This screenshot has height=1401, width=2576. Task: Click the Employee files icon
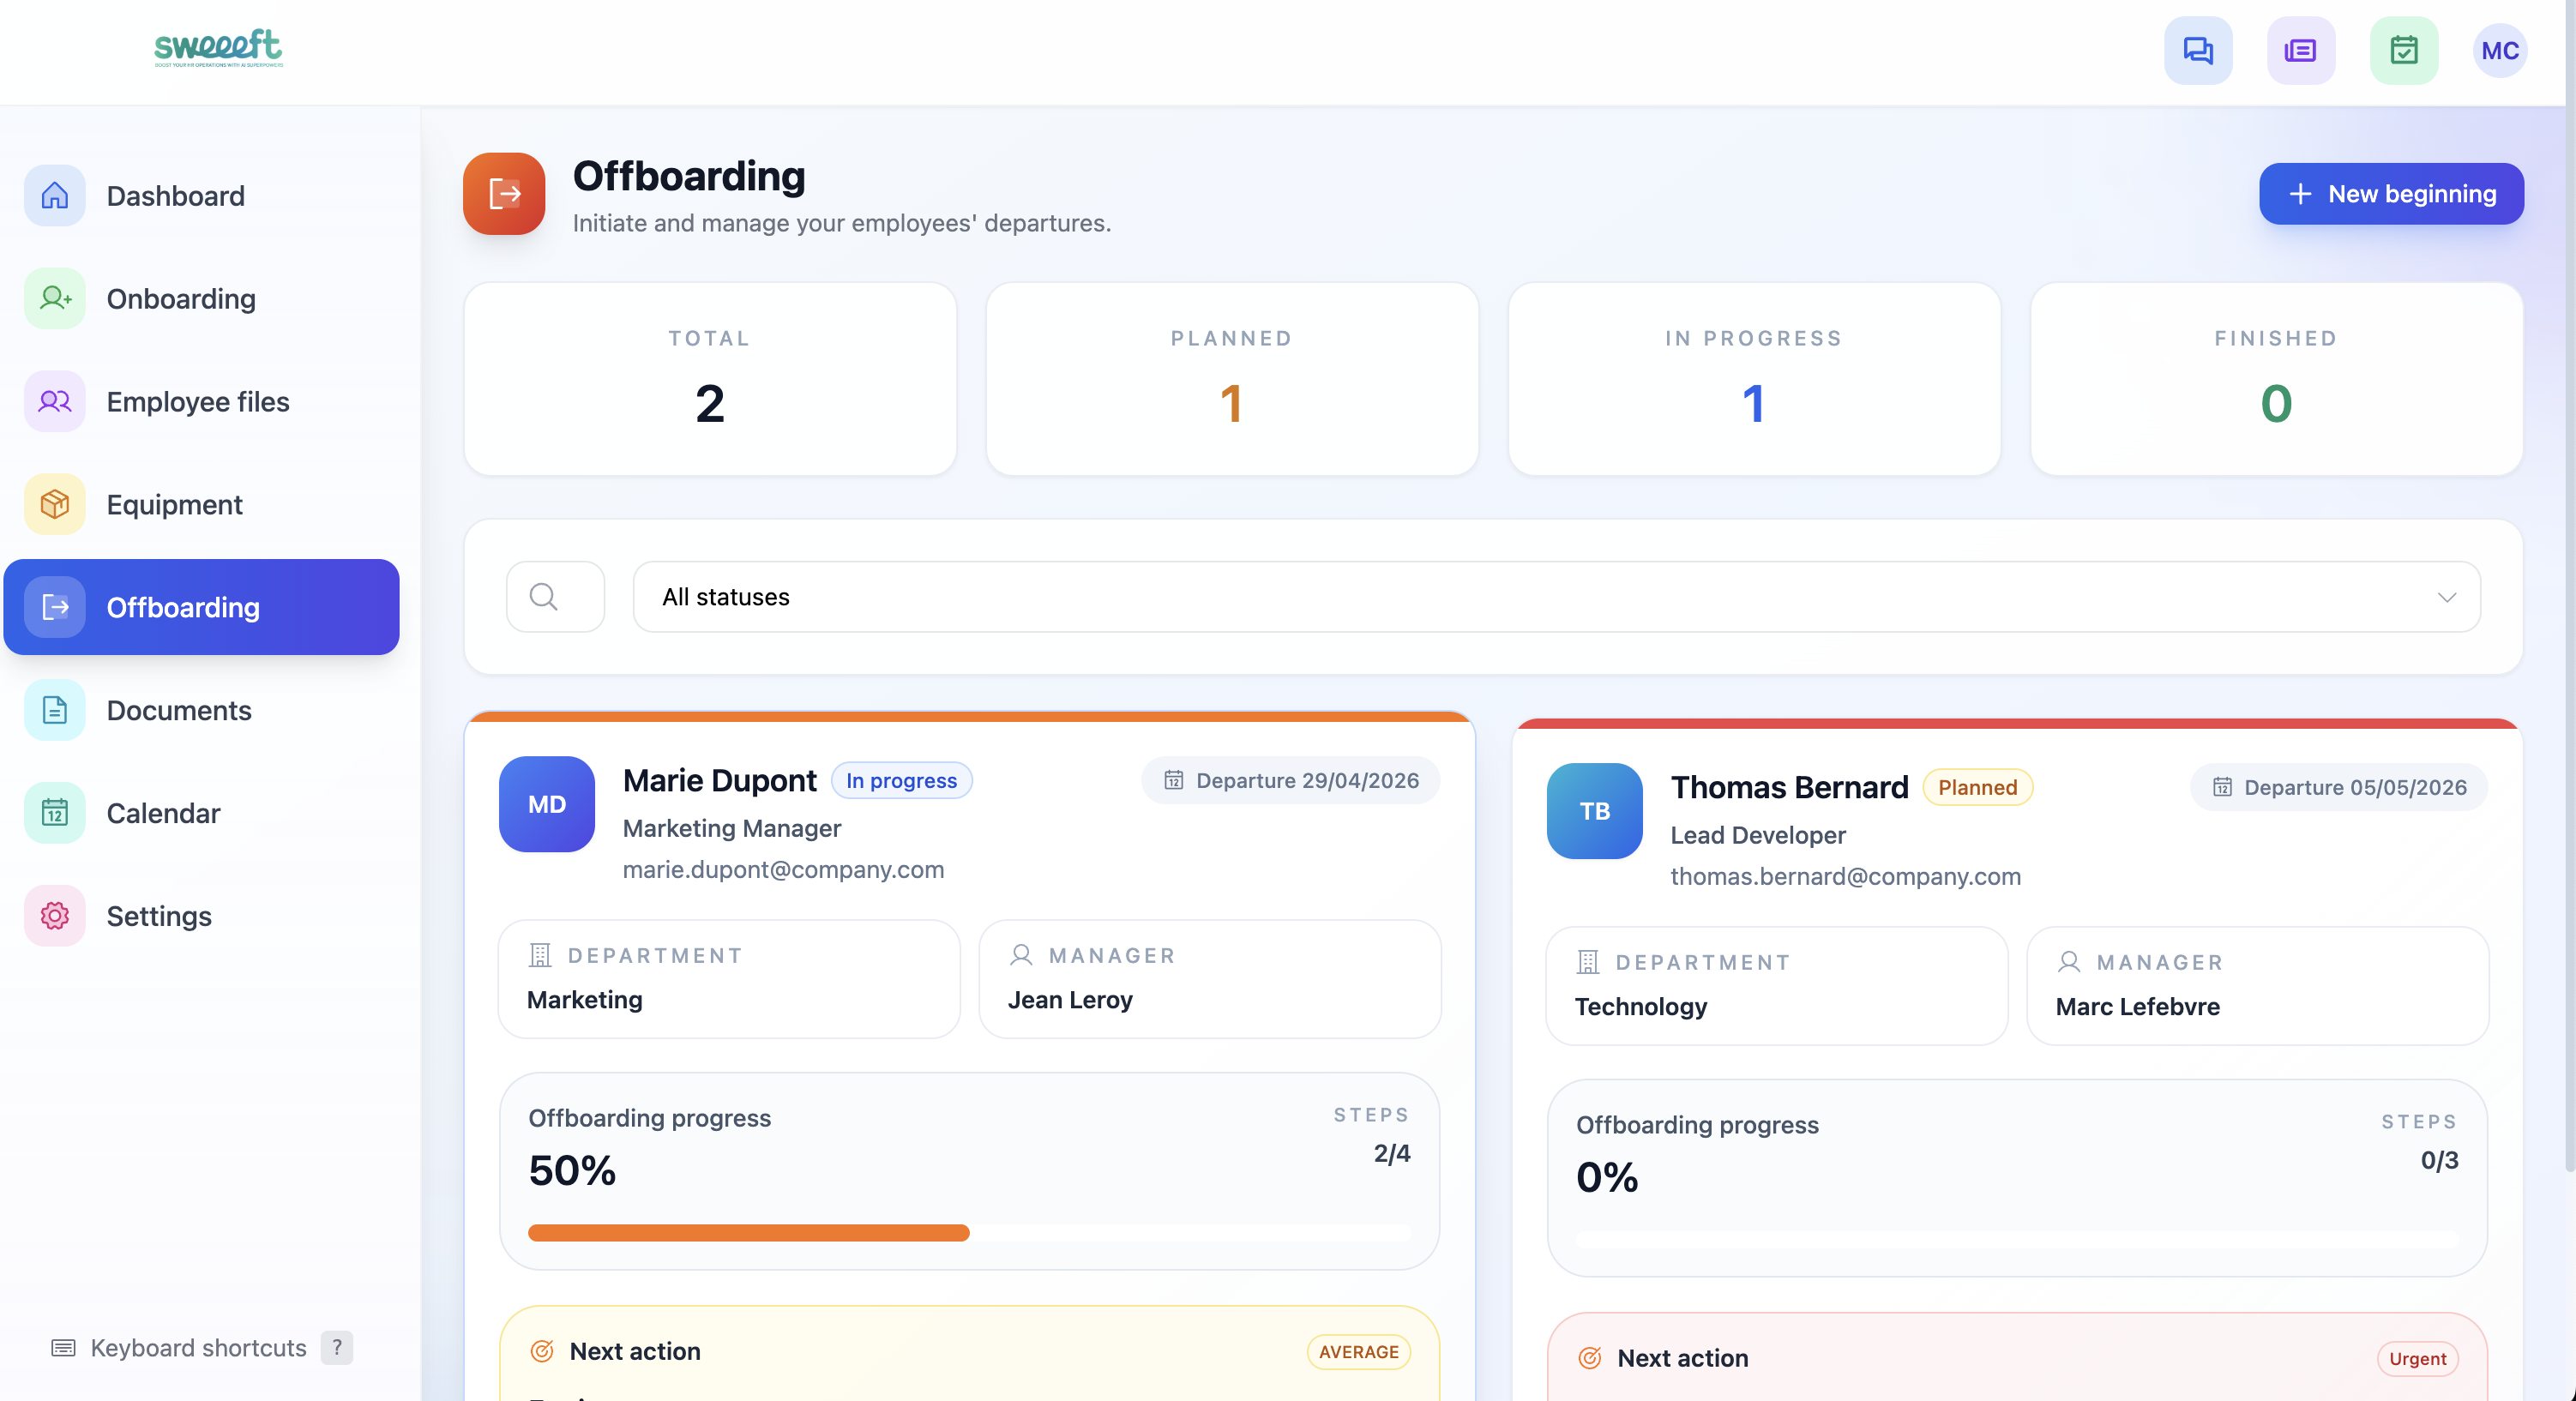click(x=54, y=401)
